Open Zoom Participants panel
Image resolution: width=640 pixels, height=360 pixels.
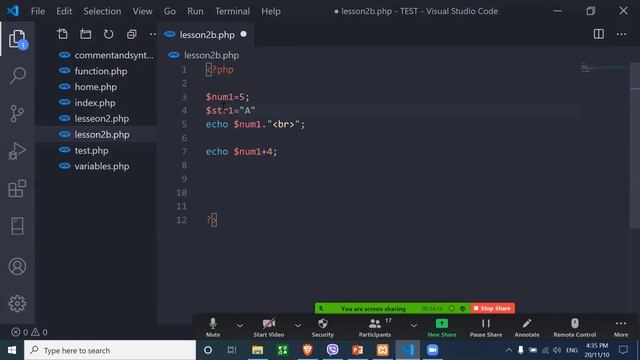tap(375, 328)
